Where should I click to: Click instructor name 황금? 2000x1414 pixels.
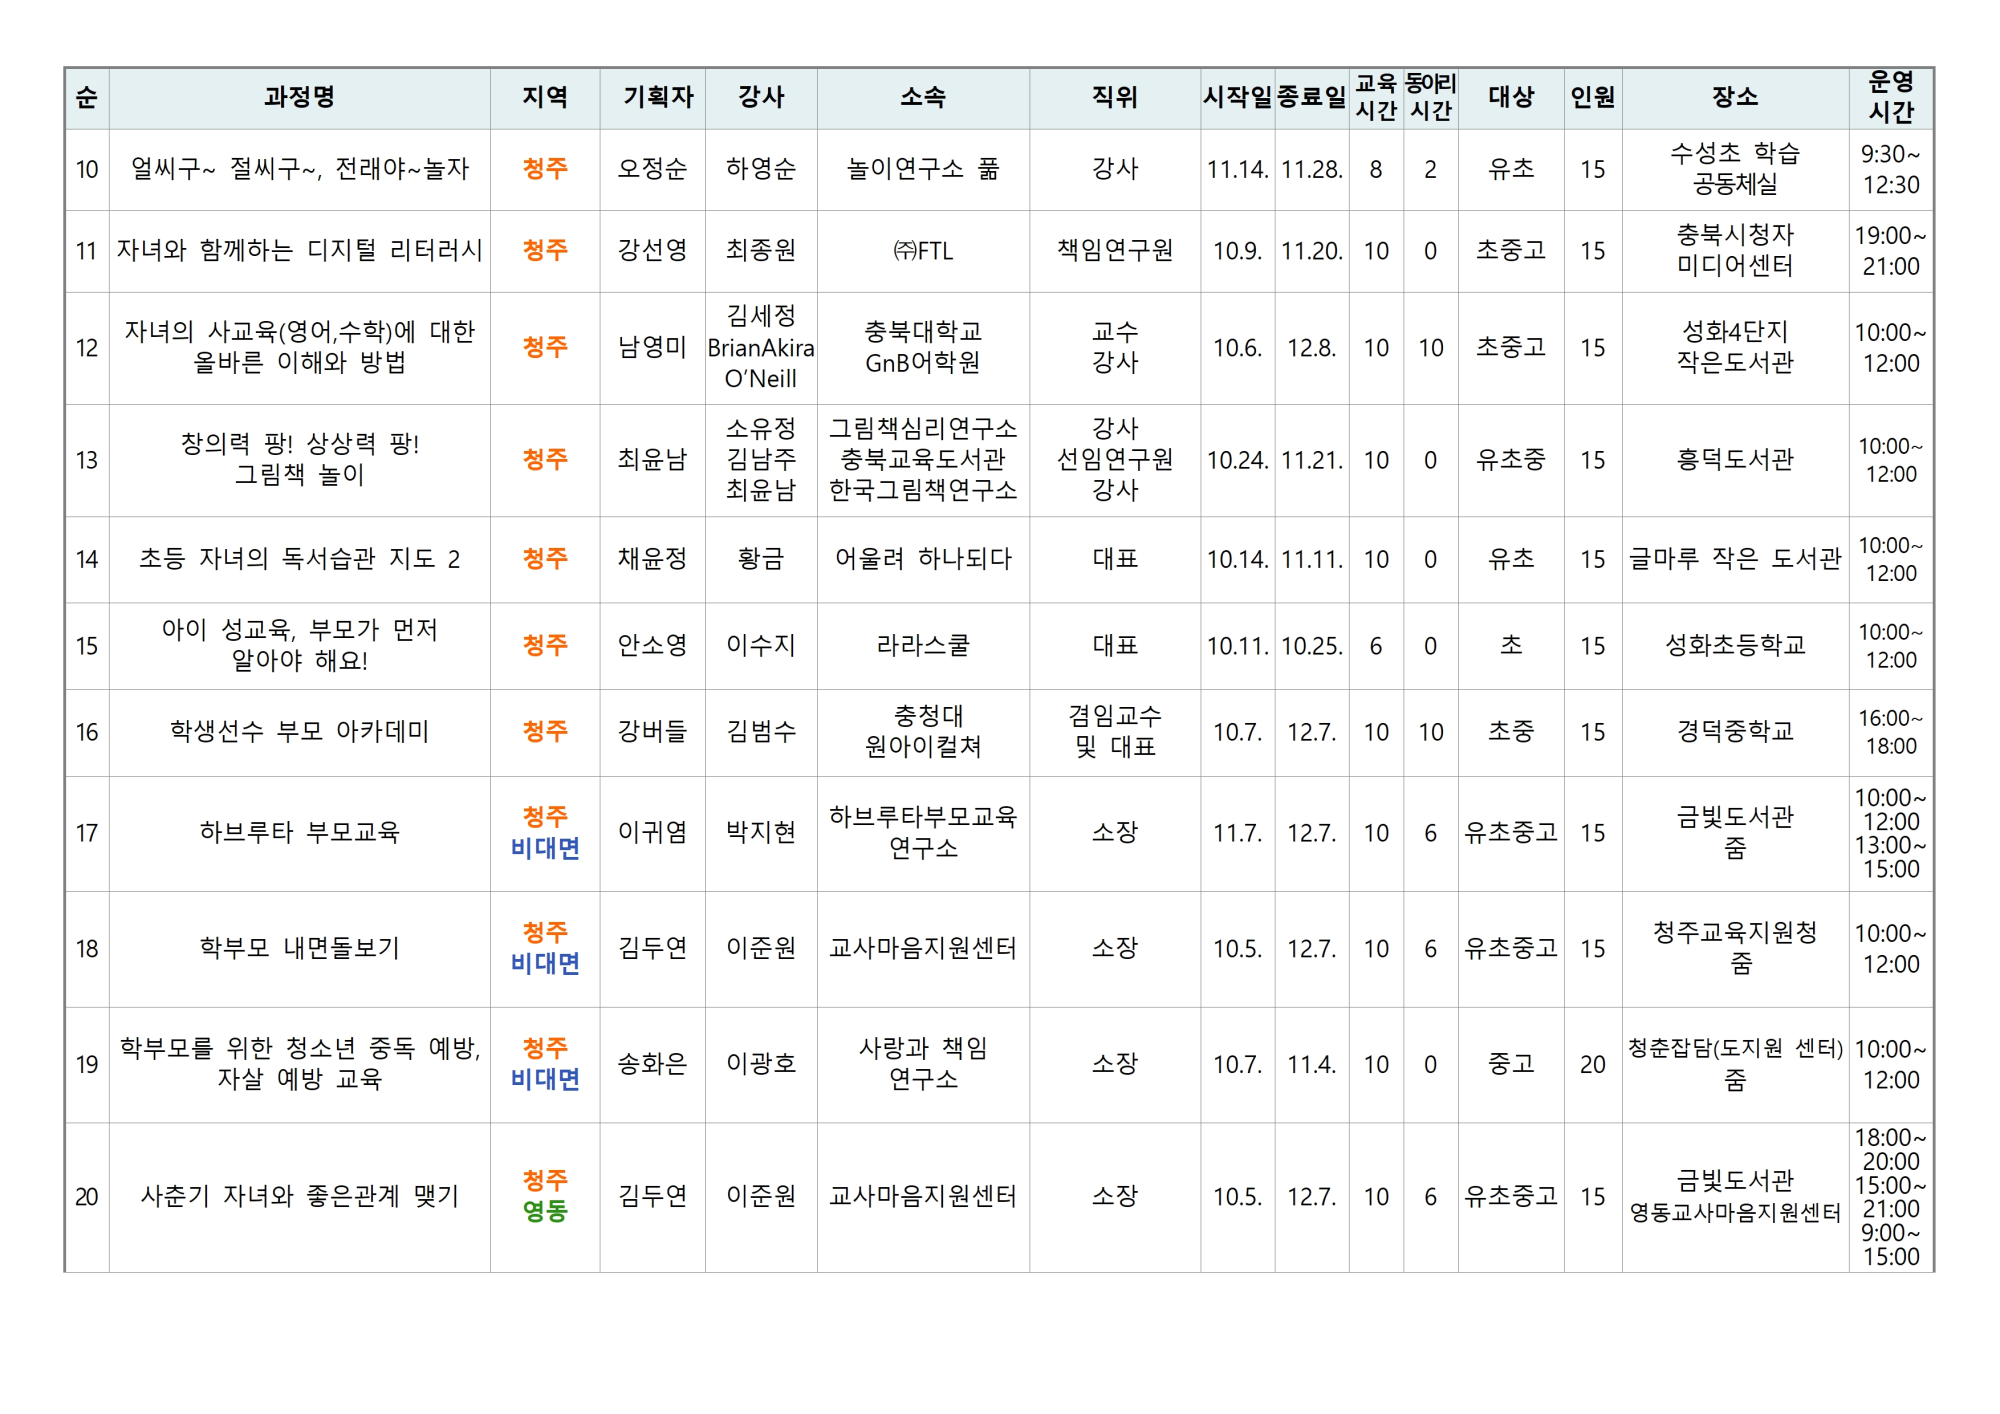pos(761,559)
